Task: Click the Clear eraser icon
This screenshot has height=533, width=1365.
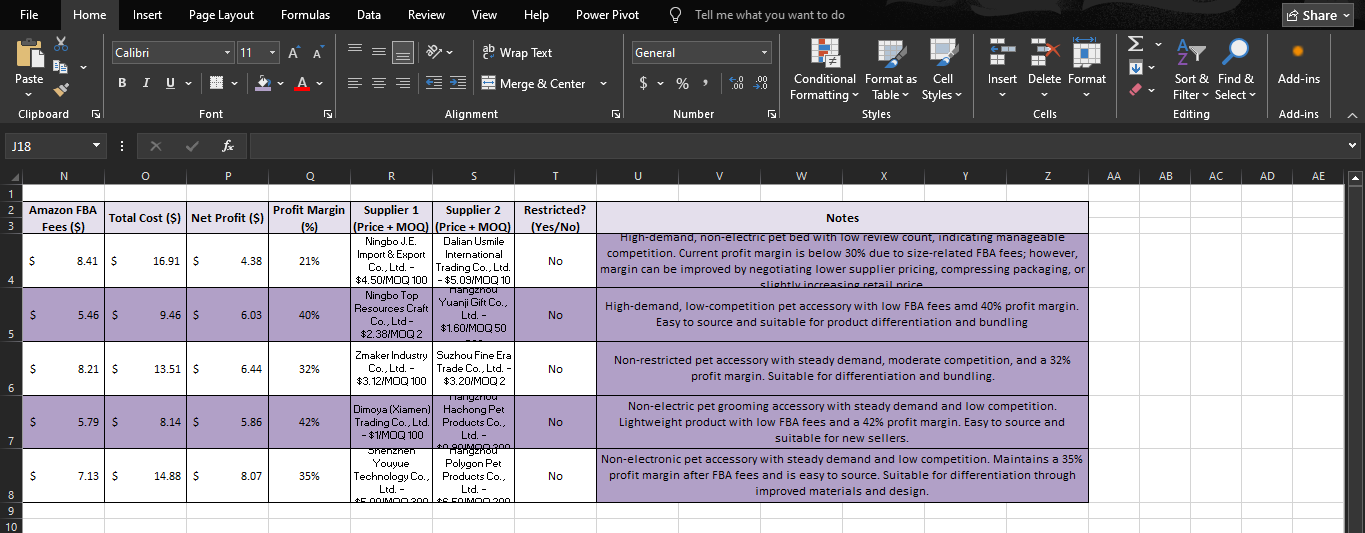Action: tap(1135, 90)
